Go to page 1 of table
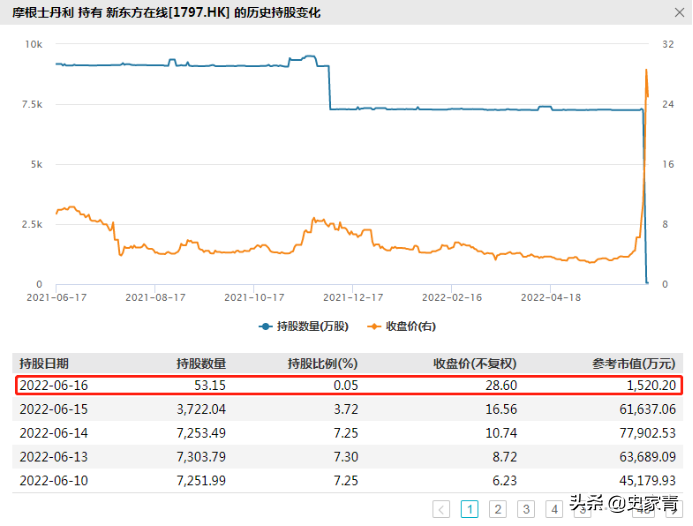This screenshot has width=693, height=526. point(469,509)
